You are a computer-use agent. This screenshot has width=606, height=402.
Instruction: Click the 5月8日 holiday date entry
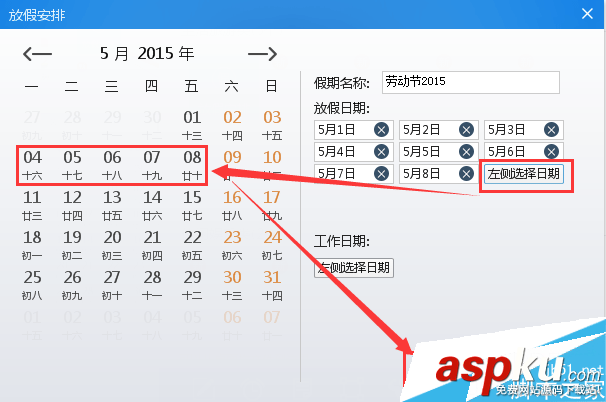[x=439, y=174]
